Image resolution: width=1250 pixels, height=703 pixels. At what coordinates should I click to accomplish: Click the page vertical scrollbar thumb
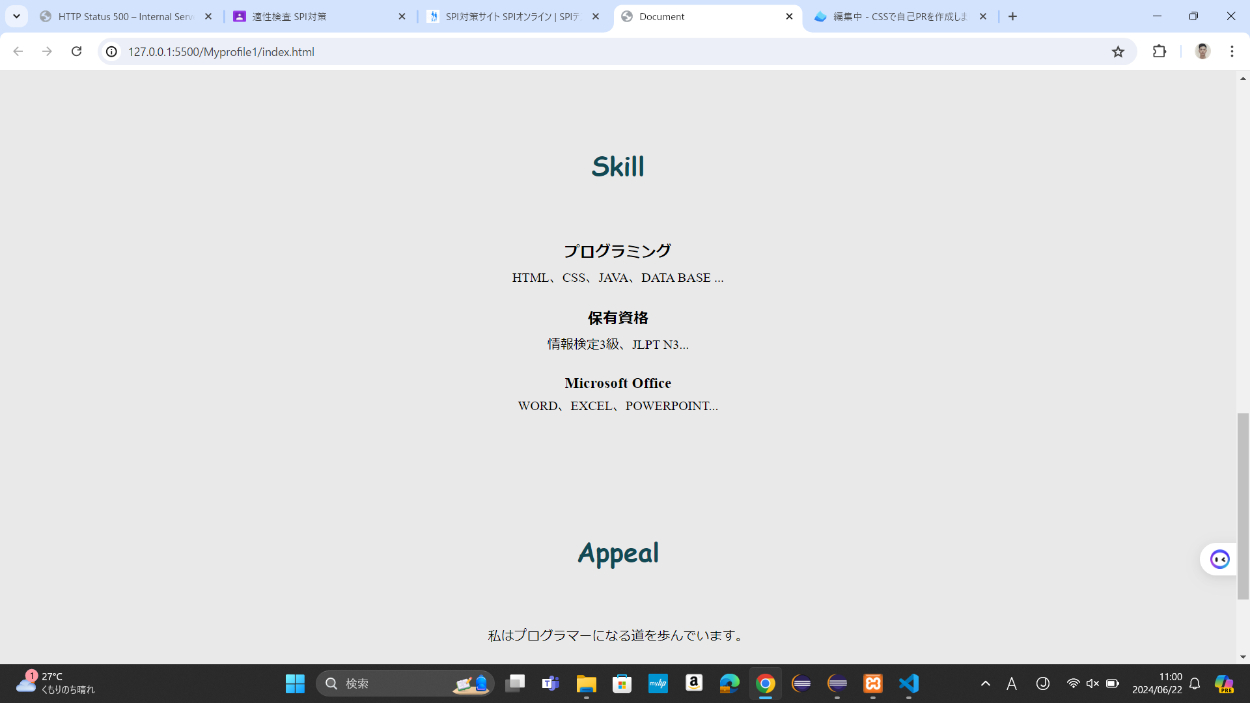pyautogui.click(x=1243, y=506)
